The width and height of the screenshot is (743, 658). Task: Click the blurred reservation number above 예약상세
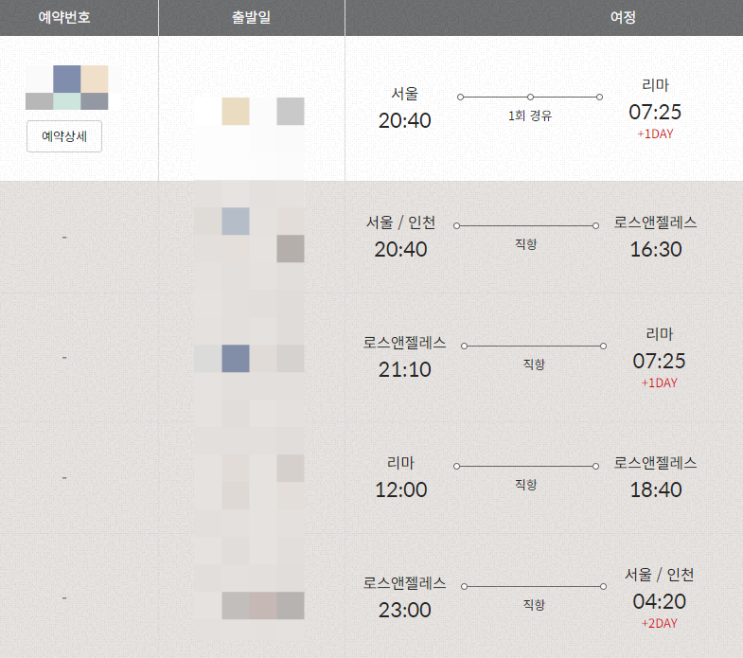click(x=67, y=88)
